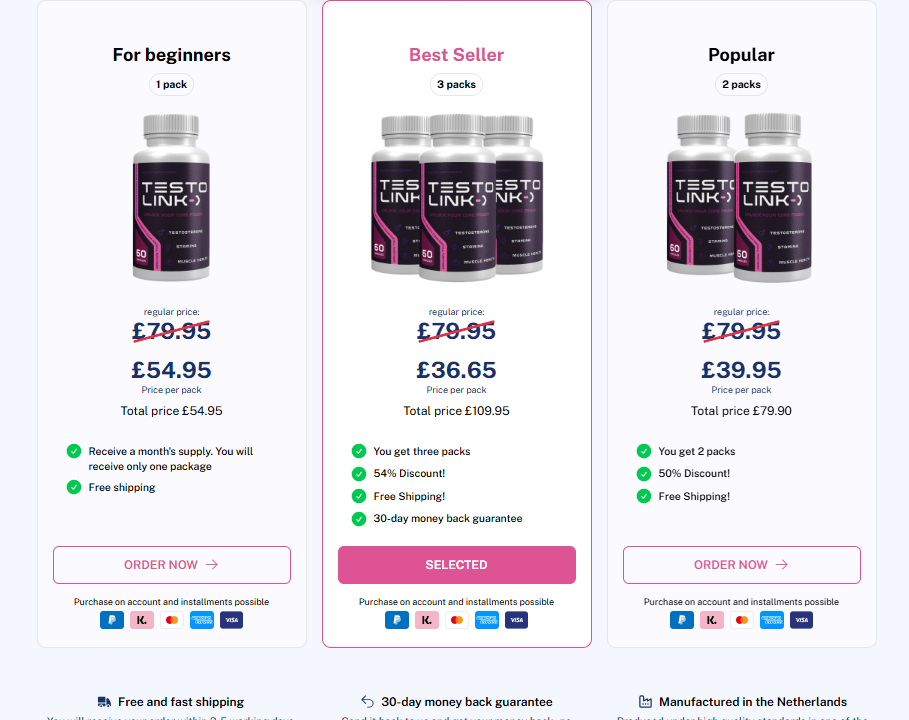Click the three bottles product image

click(x=457, y=198)
